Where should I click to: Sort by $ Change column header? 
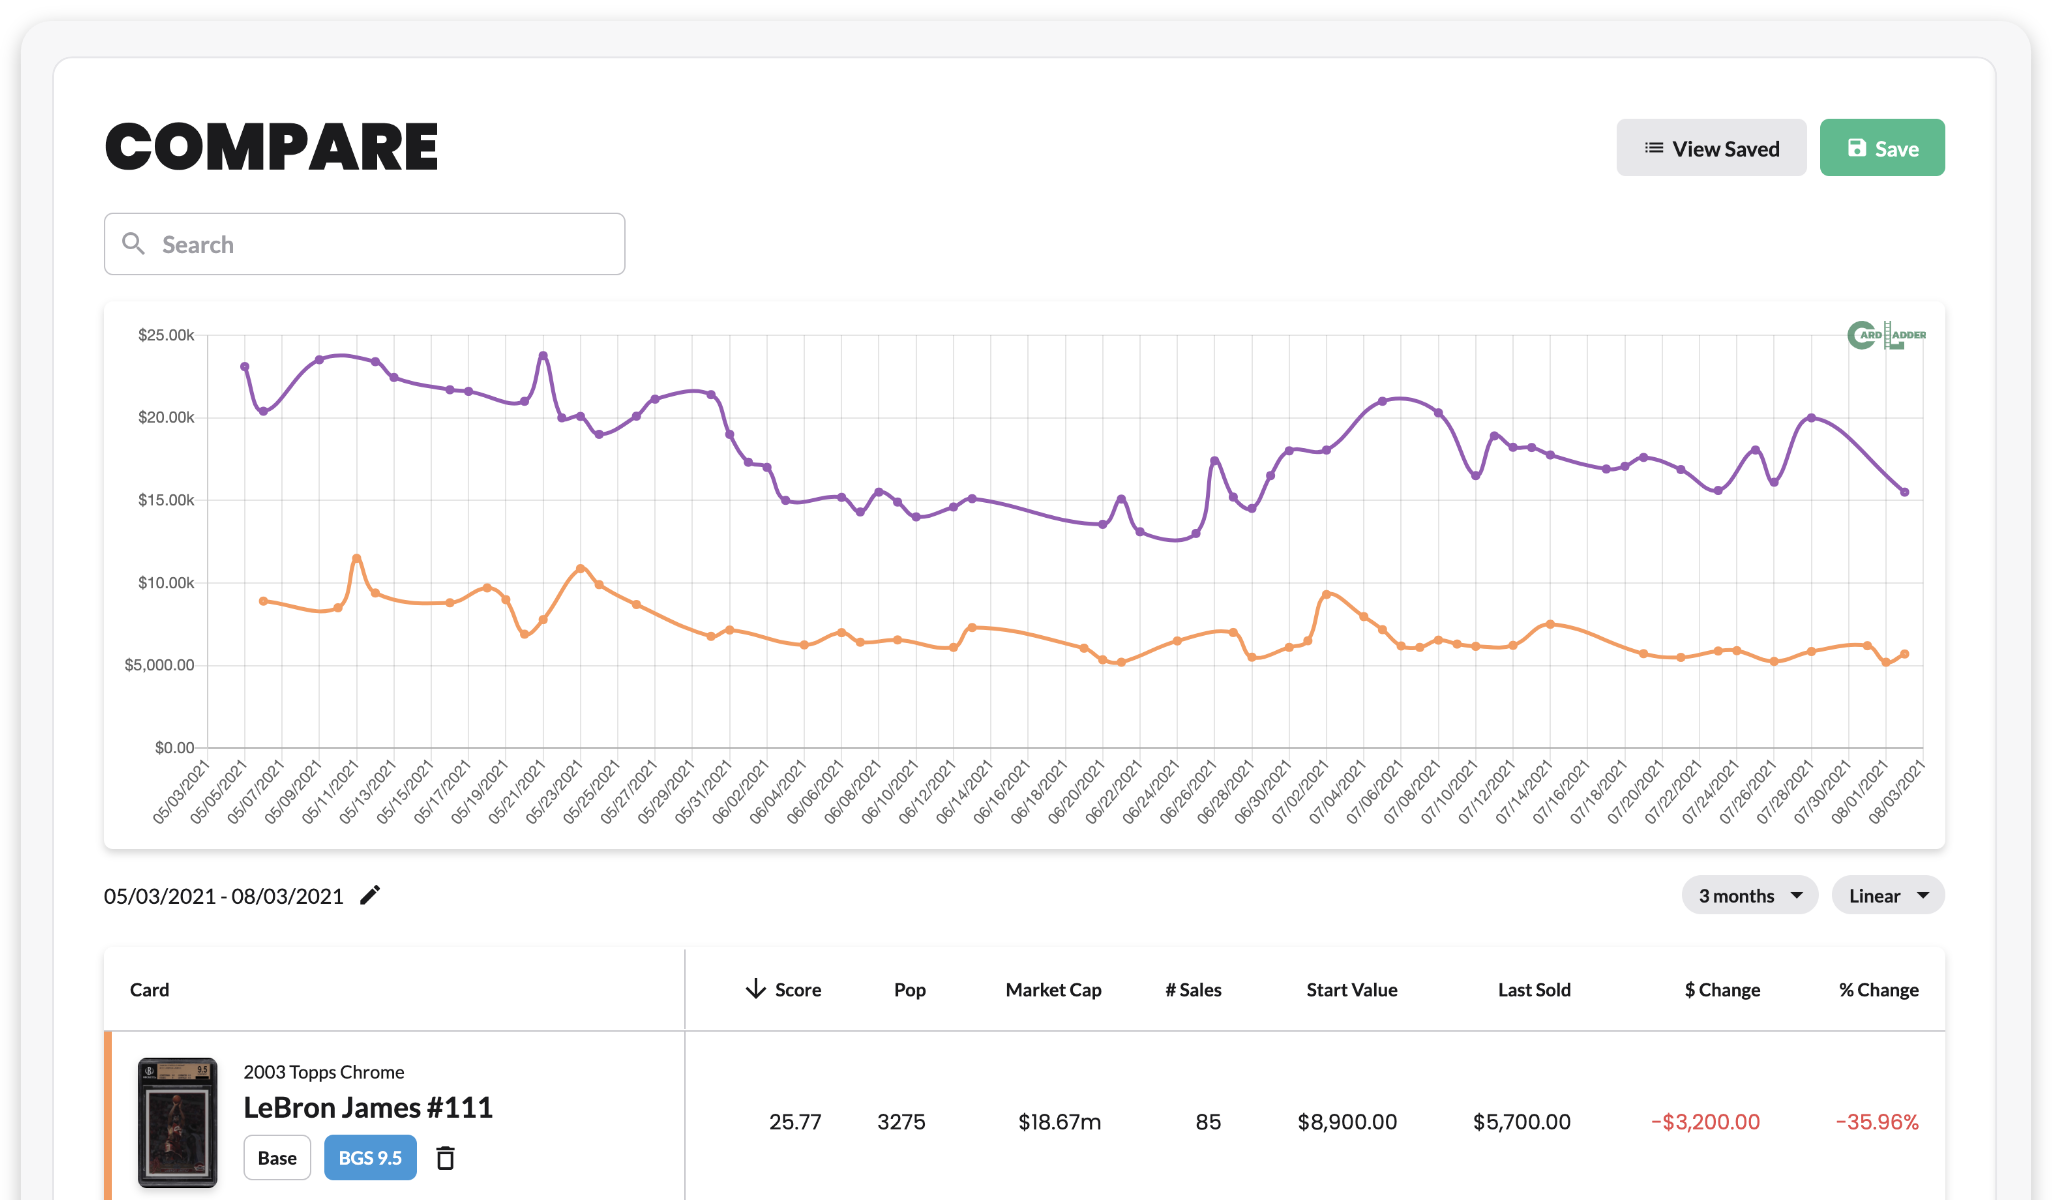[1722, 989]
